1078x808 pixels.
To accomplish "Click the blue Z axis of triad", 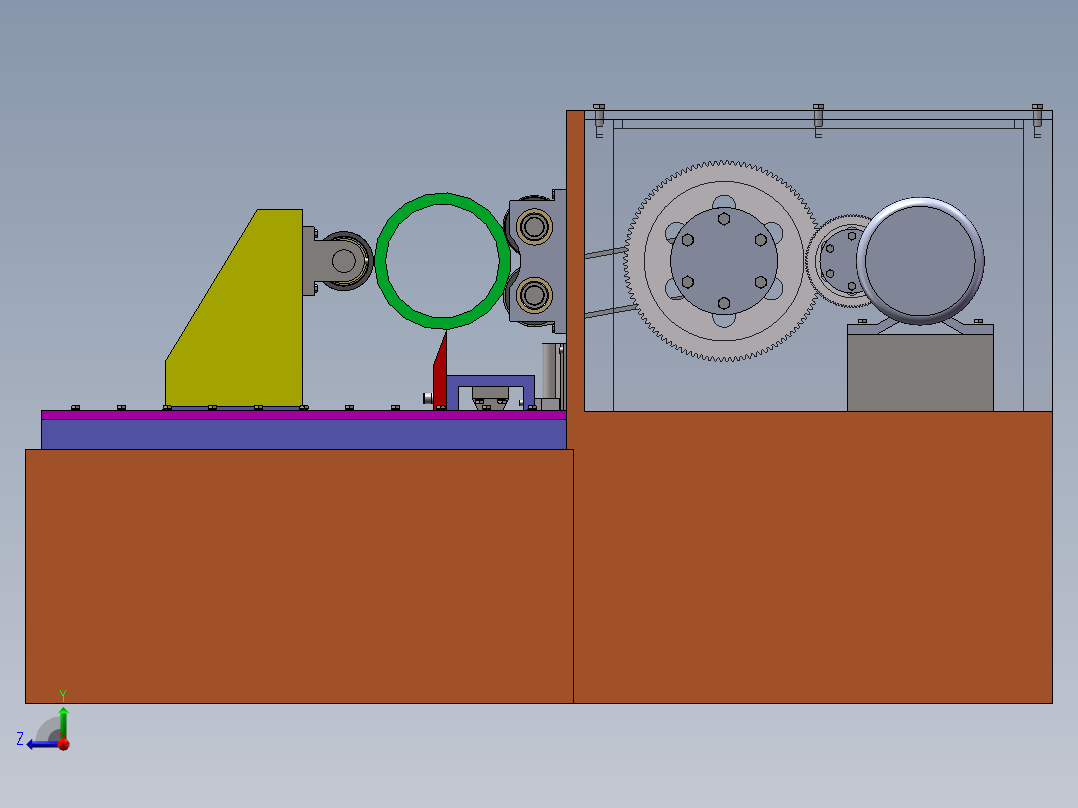I will pyautogui.click(x=43, y=745).
